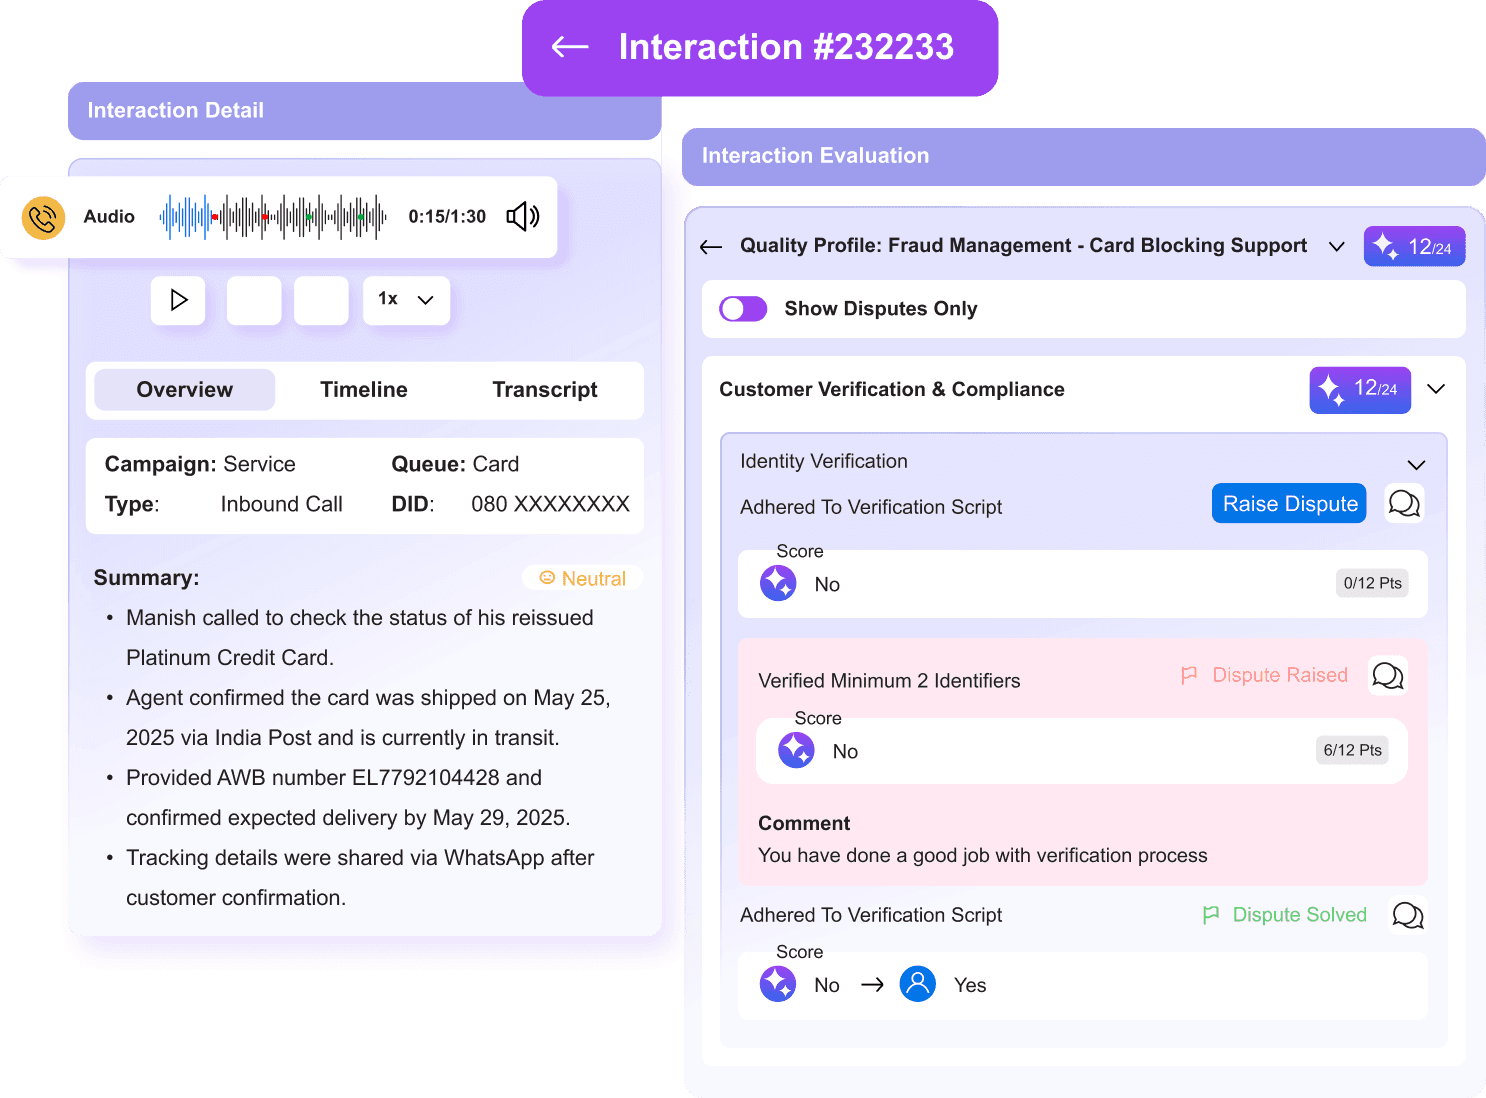Click the orange phone call icon
This screenshot has width=1486, height=1098.
[44, 217]
